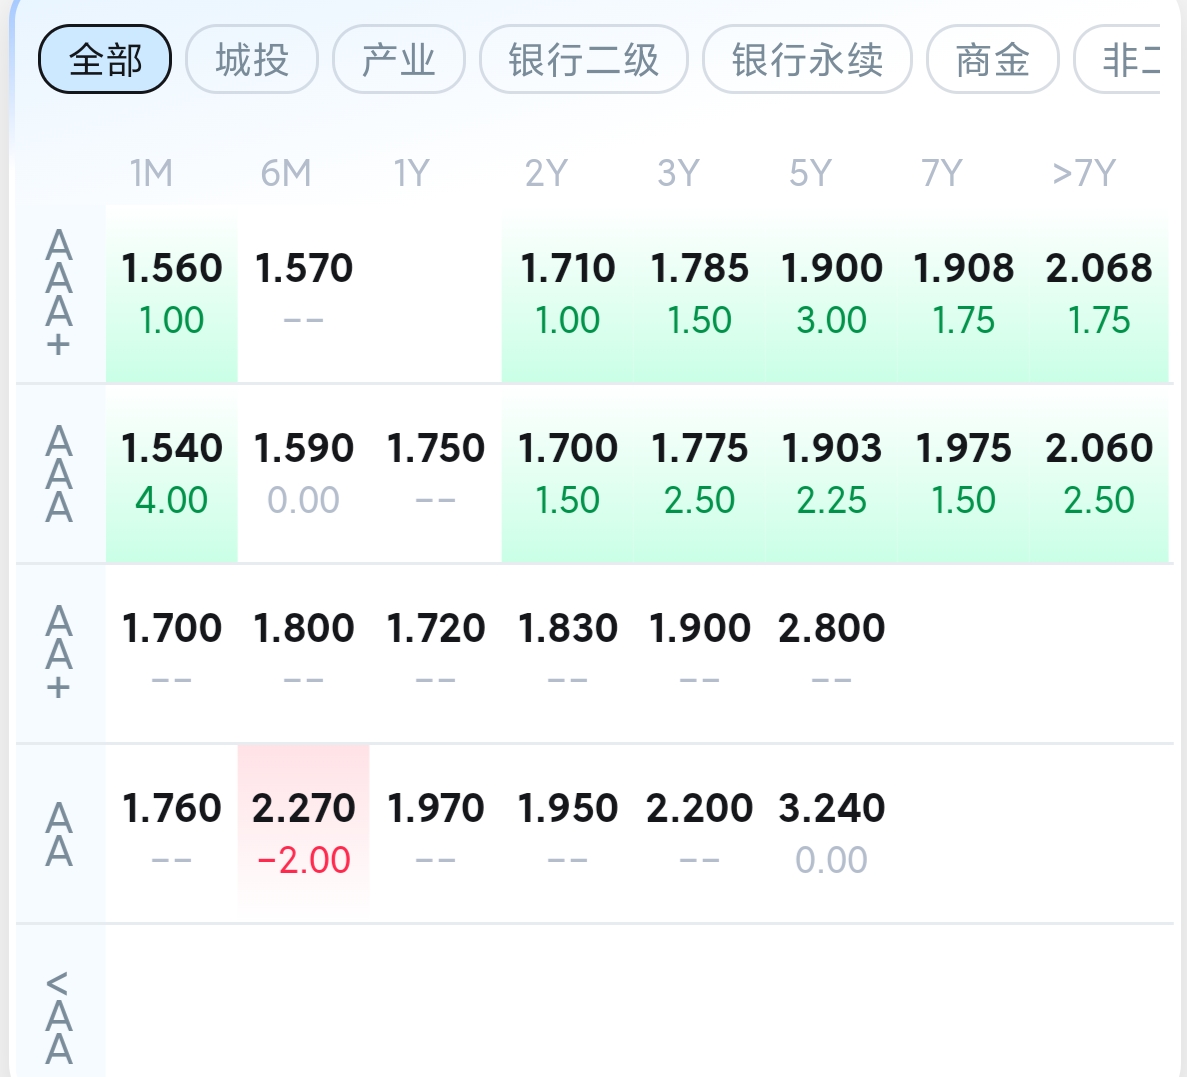
Task: Click the AAA+ >7Y value 2.068
Action: [x=1098, y=294]
